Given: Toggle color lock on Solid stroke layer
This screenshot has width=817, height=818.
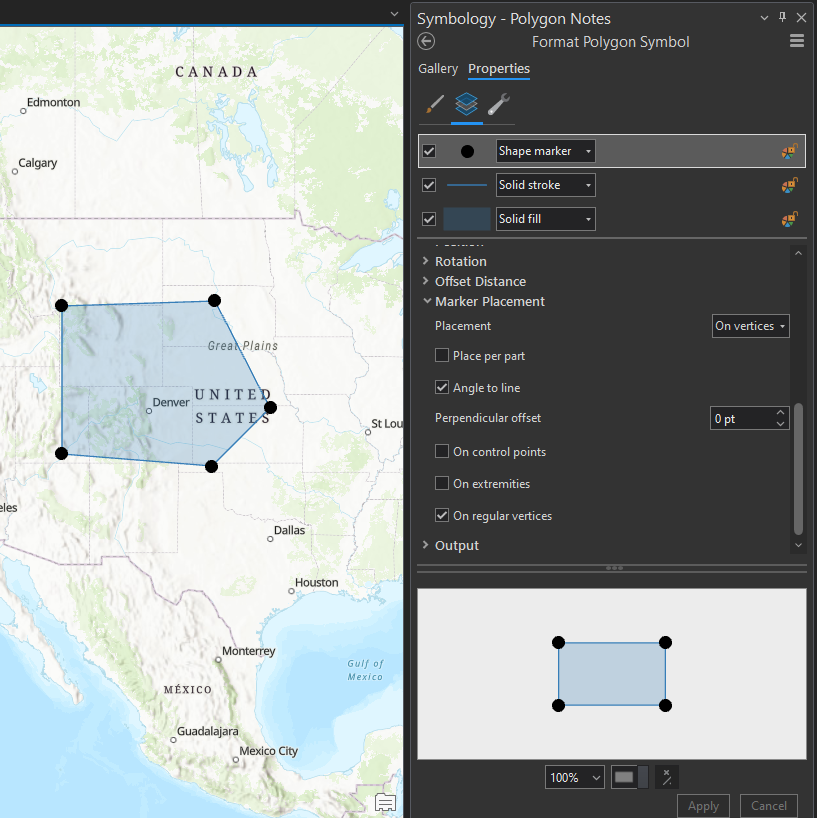Looking at the screenshot, I should (x=787, y=185).
